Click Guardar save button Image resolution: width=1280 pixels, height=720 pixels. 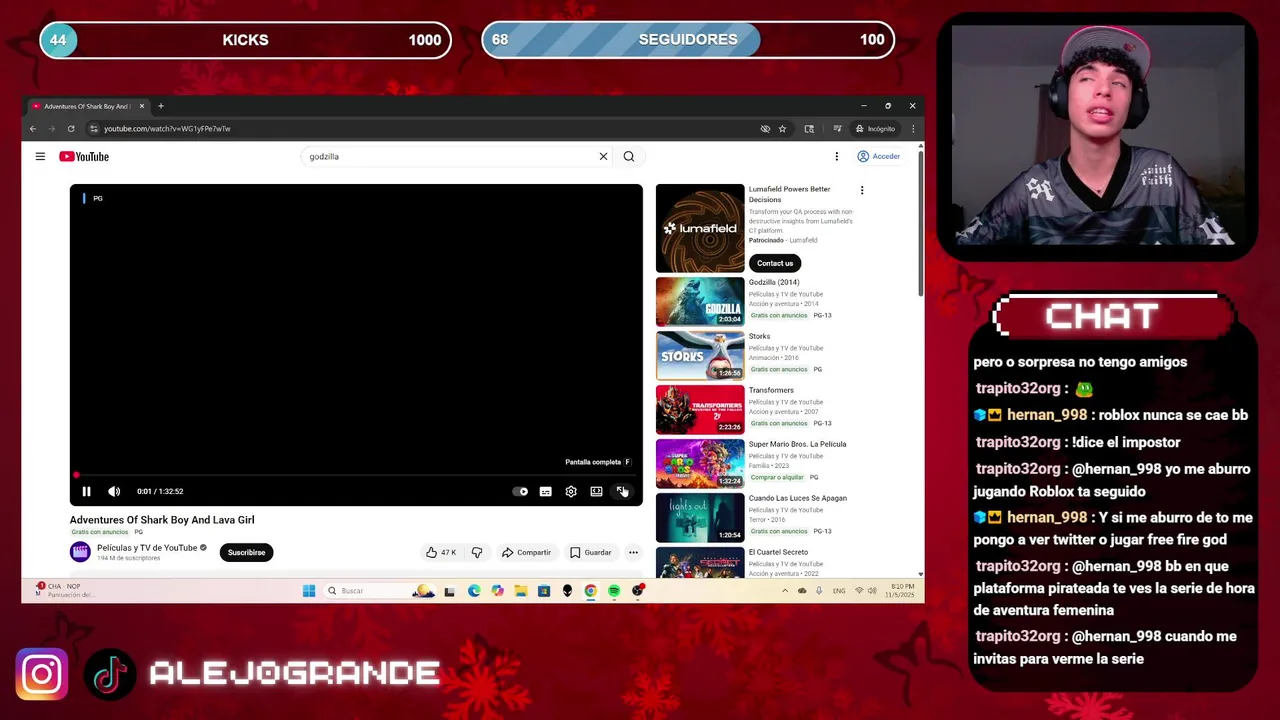click(590, 552)
